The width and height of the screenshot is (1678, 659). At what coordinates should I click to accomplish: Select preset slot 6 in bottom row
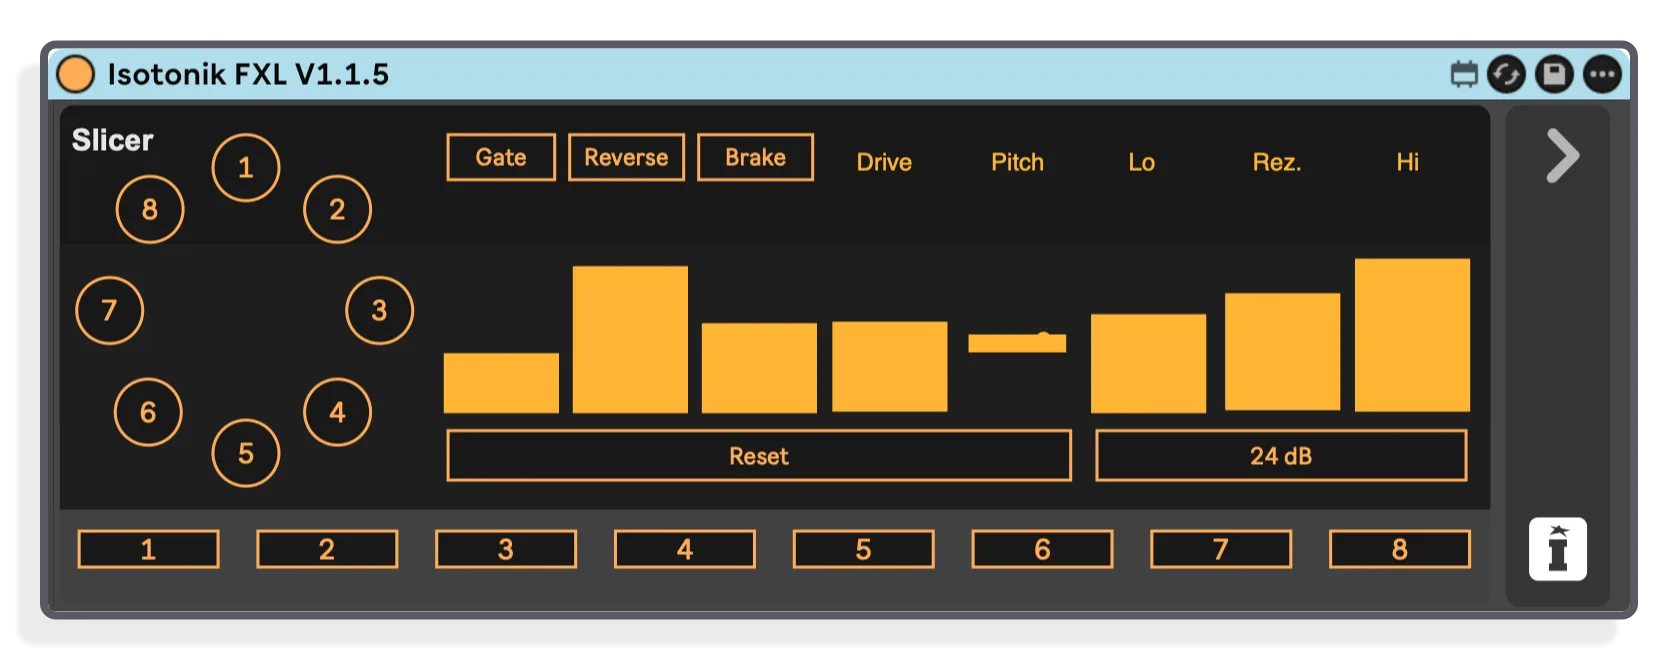pyautogui.click(x=1042, y=549)
